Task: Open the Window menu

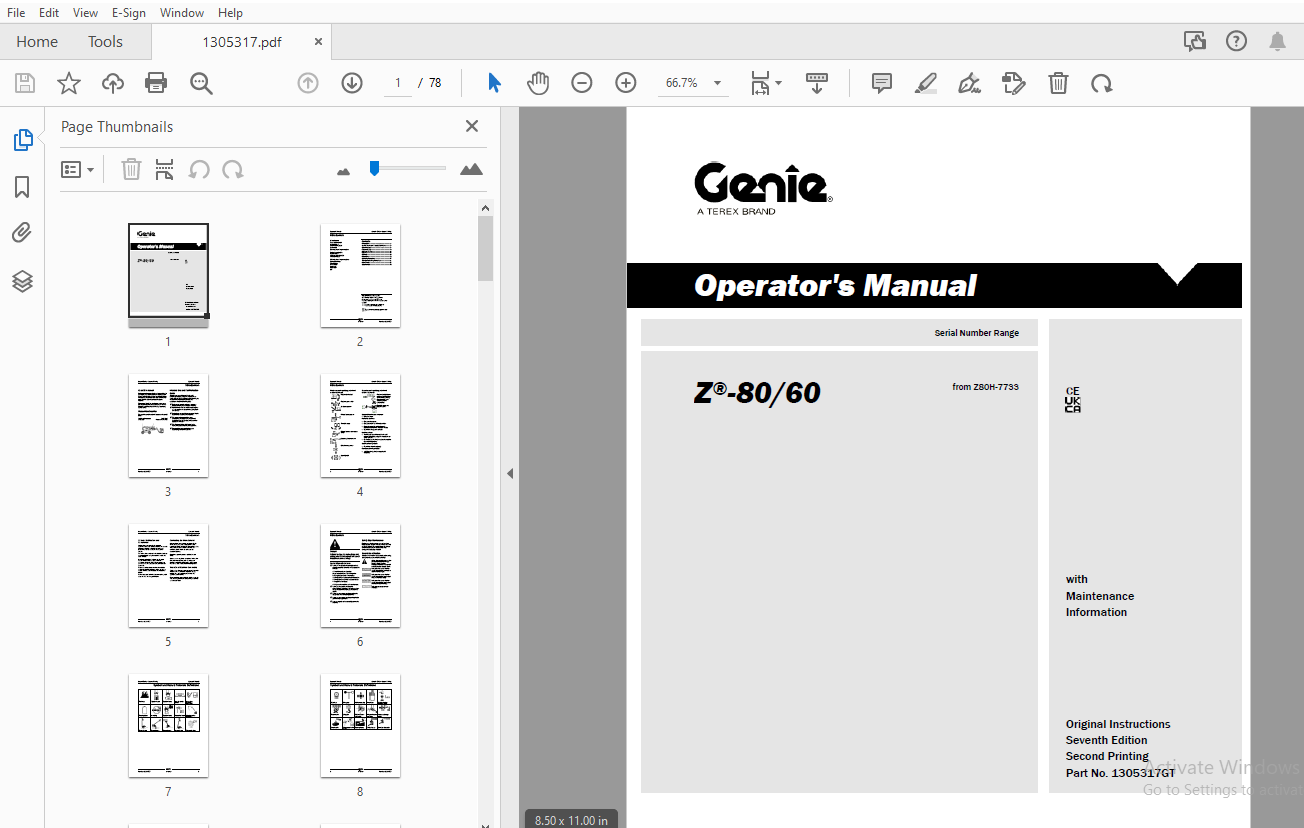Action: click(x=182, y=12)
